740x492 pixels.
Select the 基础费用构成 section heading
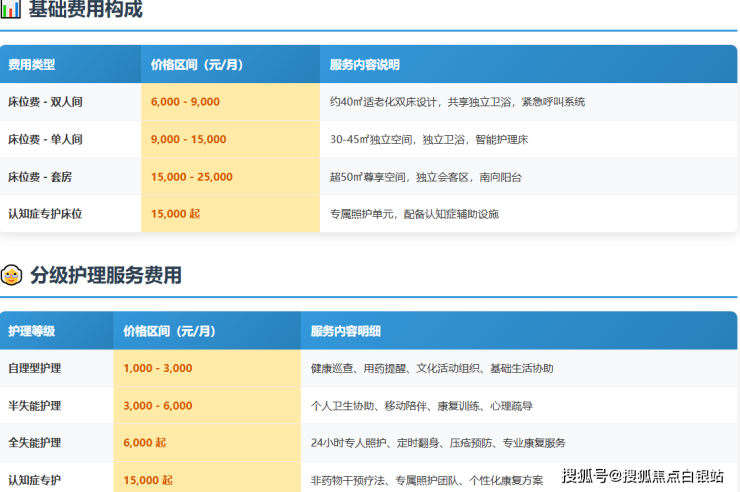click(x=85, y=10)
